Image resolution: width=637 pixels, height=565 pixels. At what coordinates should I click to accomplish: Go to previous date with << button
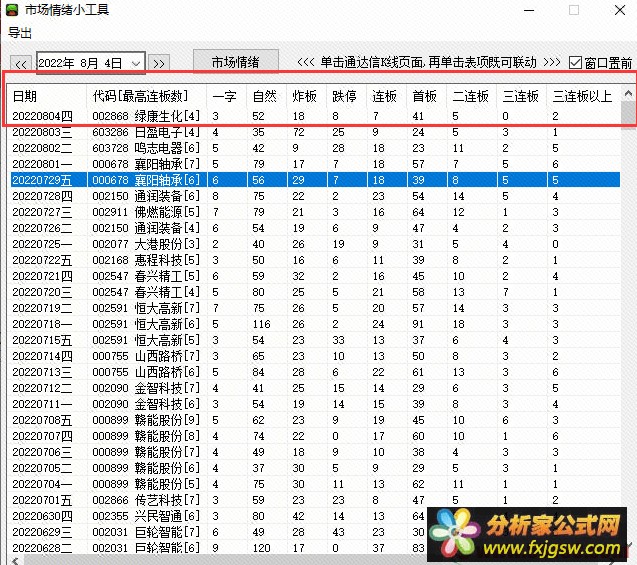(21, 64)
